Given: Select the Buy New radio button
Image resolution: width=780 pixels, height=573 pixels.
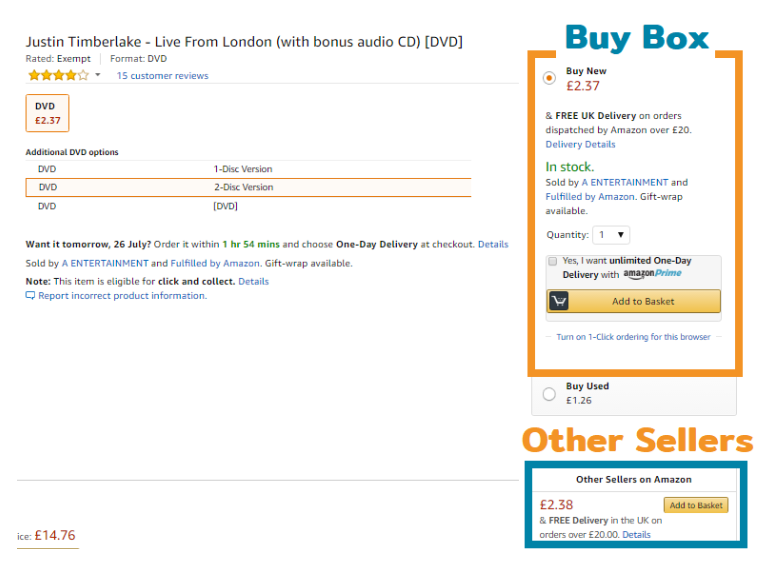Looking at the screenshot, I should [x=549, y=78].
